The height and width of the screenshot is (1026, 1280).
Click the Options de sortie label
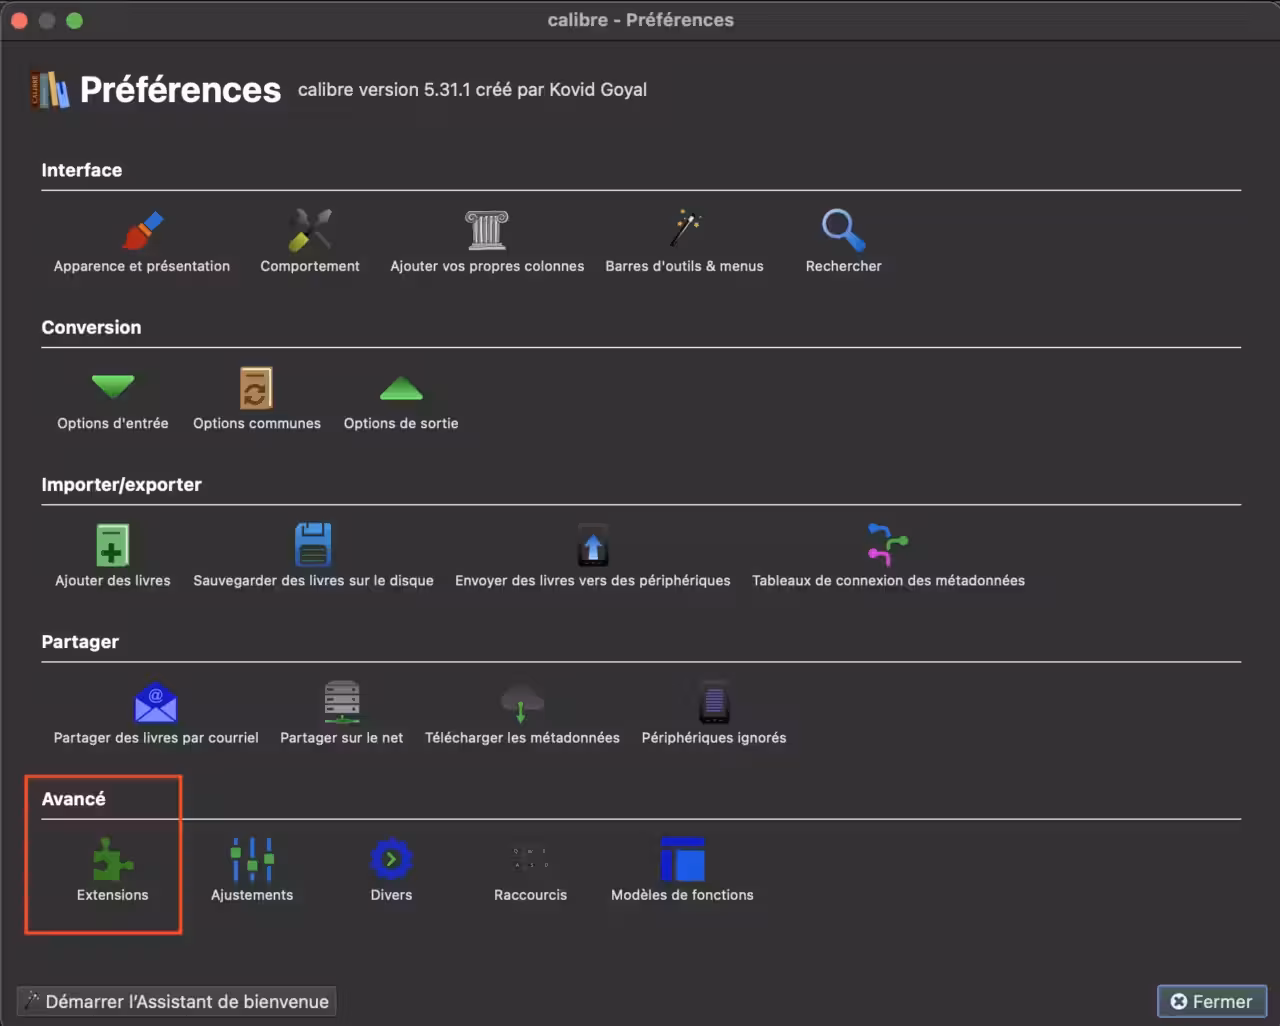(x=401, y=423)
